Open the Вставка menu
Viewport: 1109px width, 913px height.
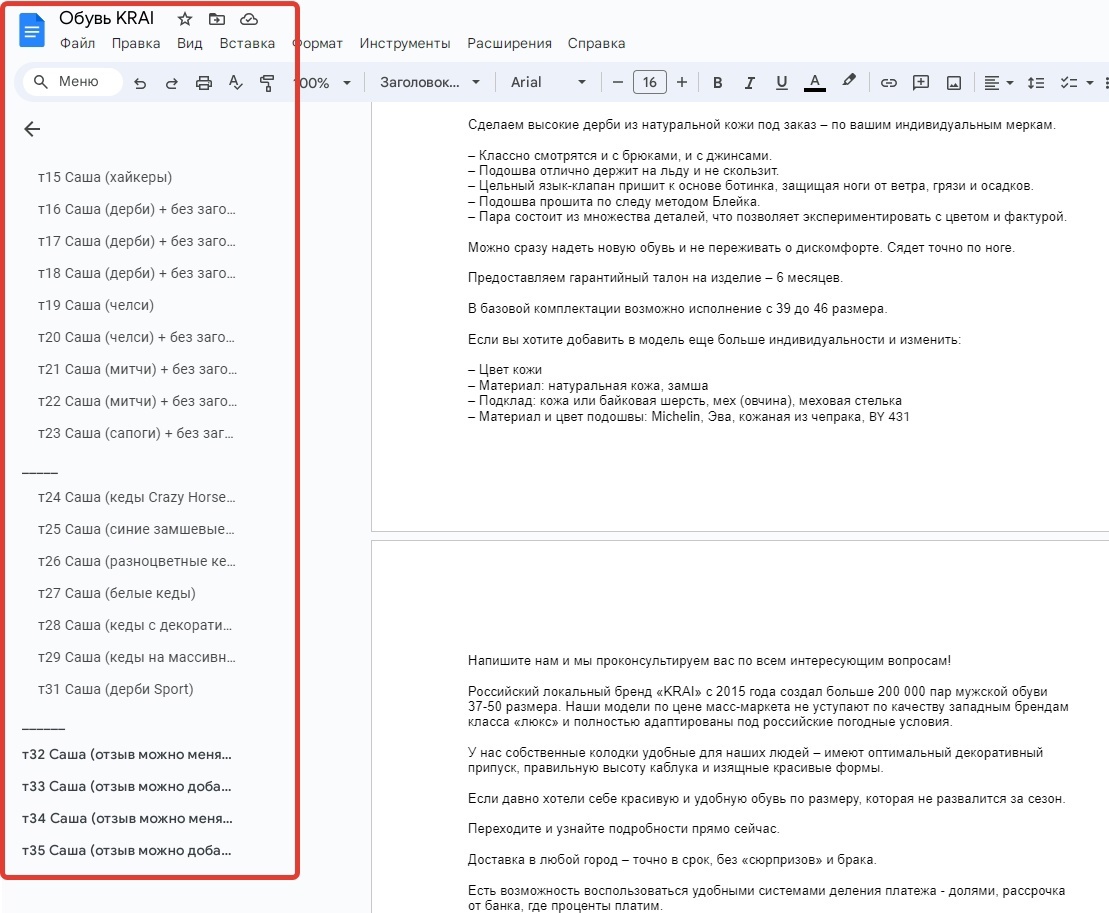[247, 43]
